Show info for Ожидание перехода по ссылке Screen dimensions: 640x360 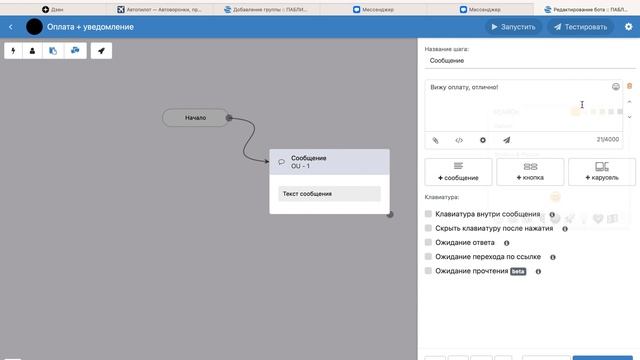553,257
